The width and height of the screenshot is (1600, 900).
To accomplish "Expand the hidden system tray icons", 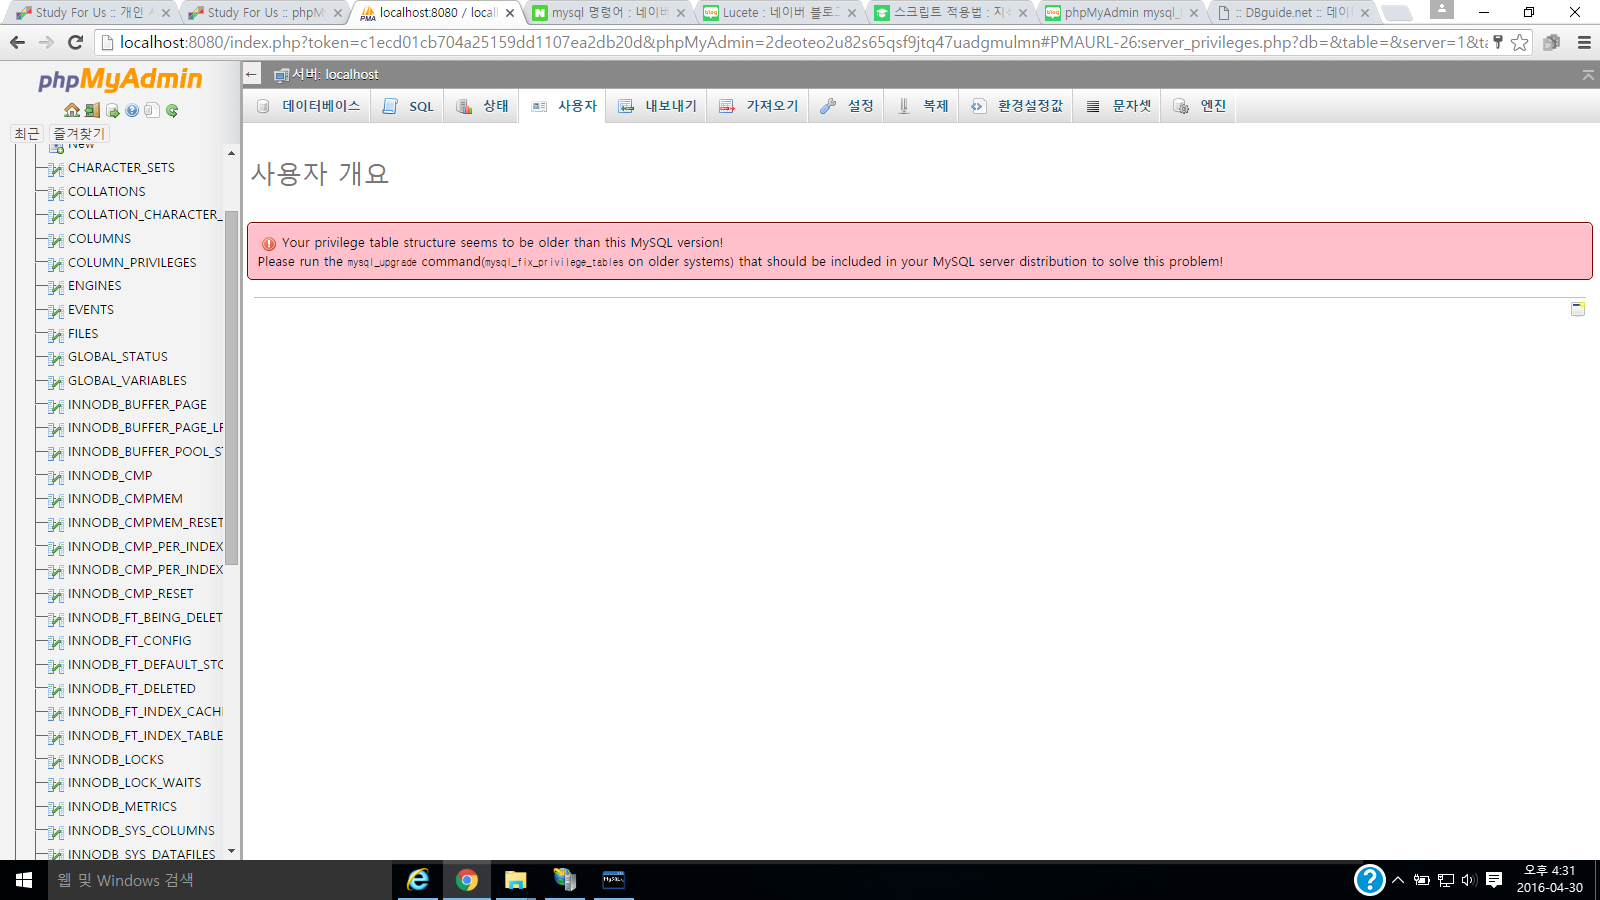I will 1398,880.
